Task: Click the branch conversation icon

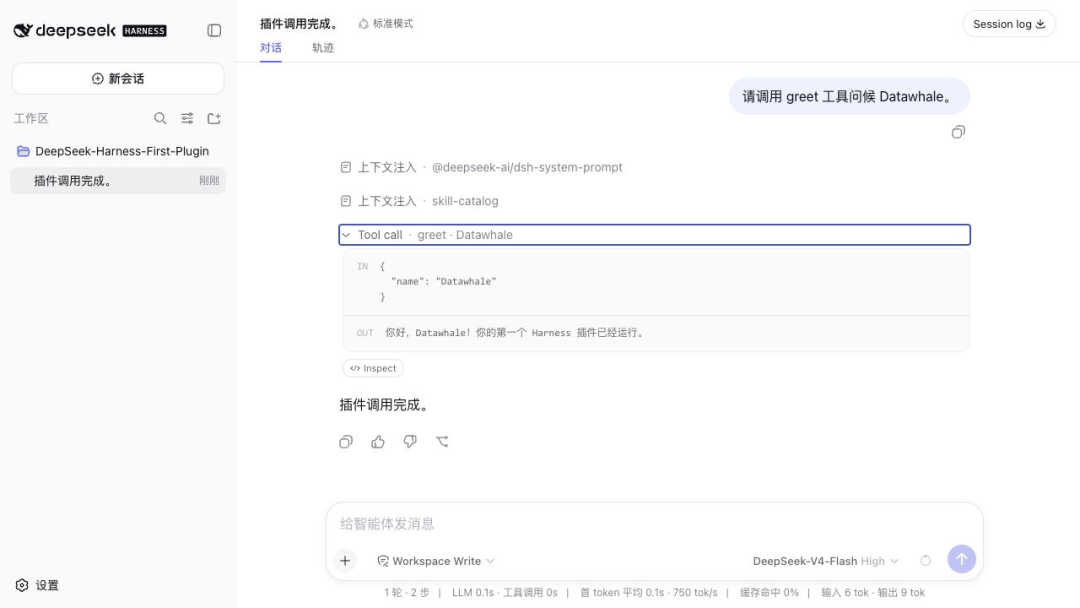Action: [x=442, y=442]
